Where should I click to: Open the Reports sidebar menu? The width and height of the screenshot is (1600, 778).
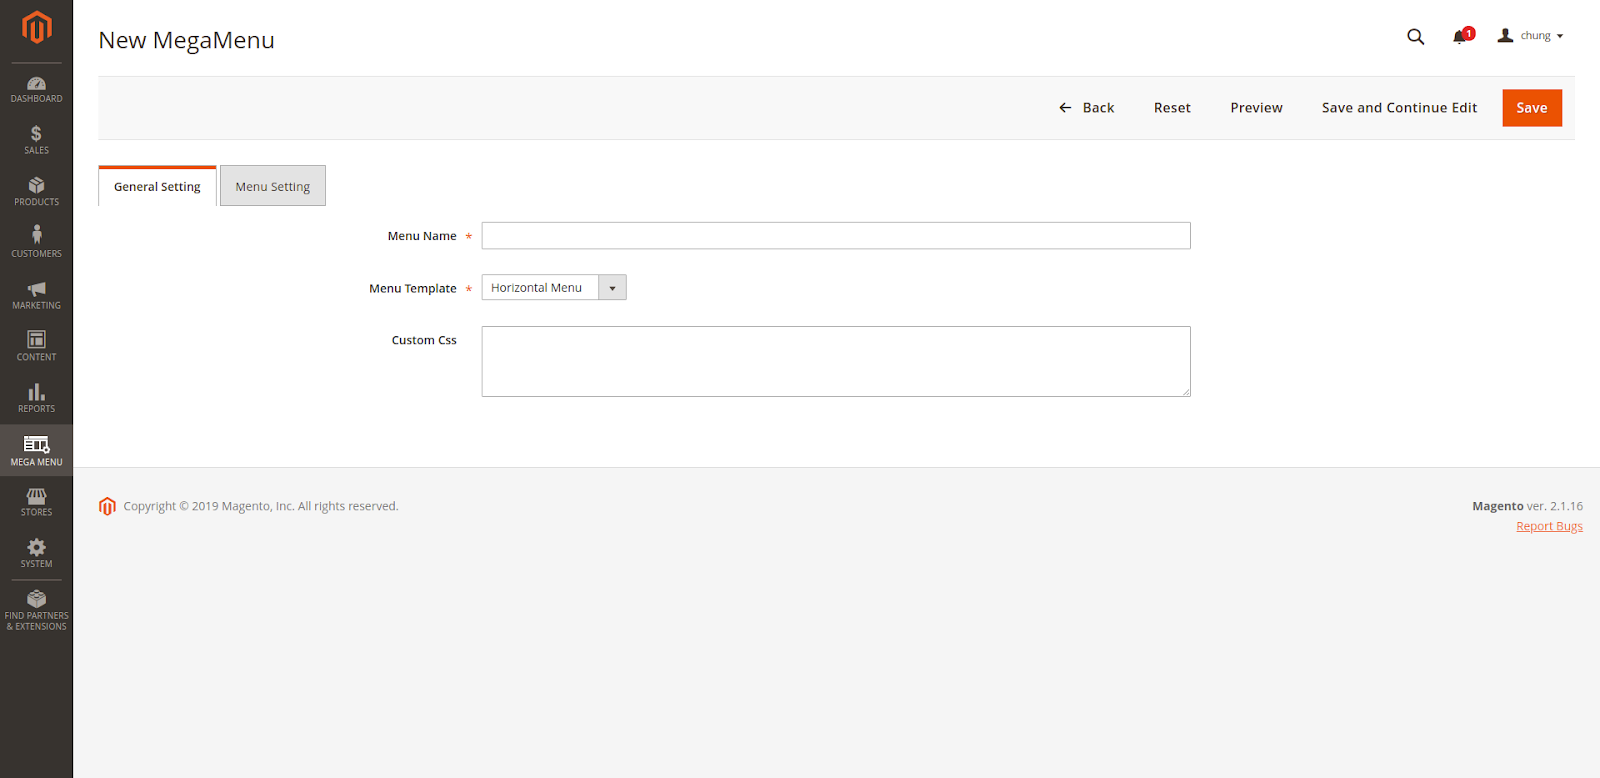pyautogui.click(x=36, y=398)
